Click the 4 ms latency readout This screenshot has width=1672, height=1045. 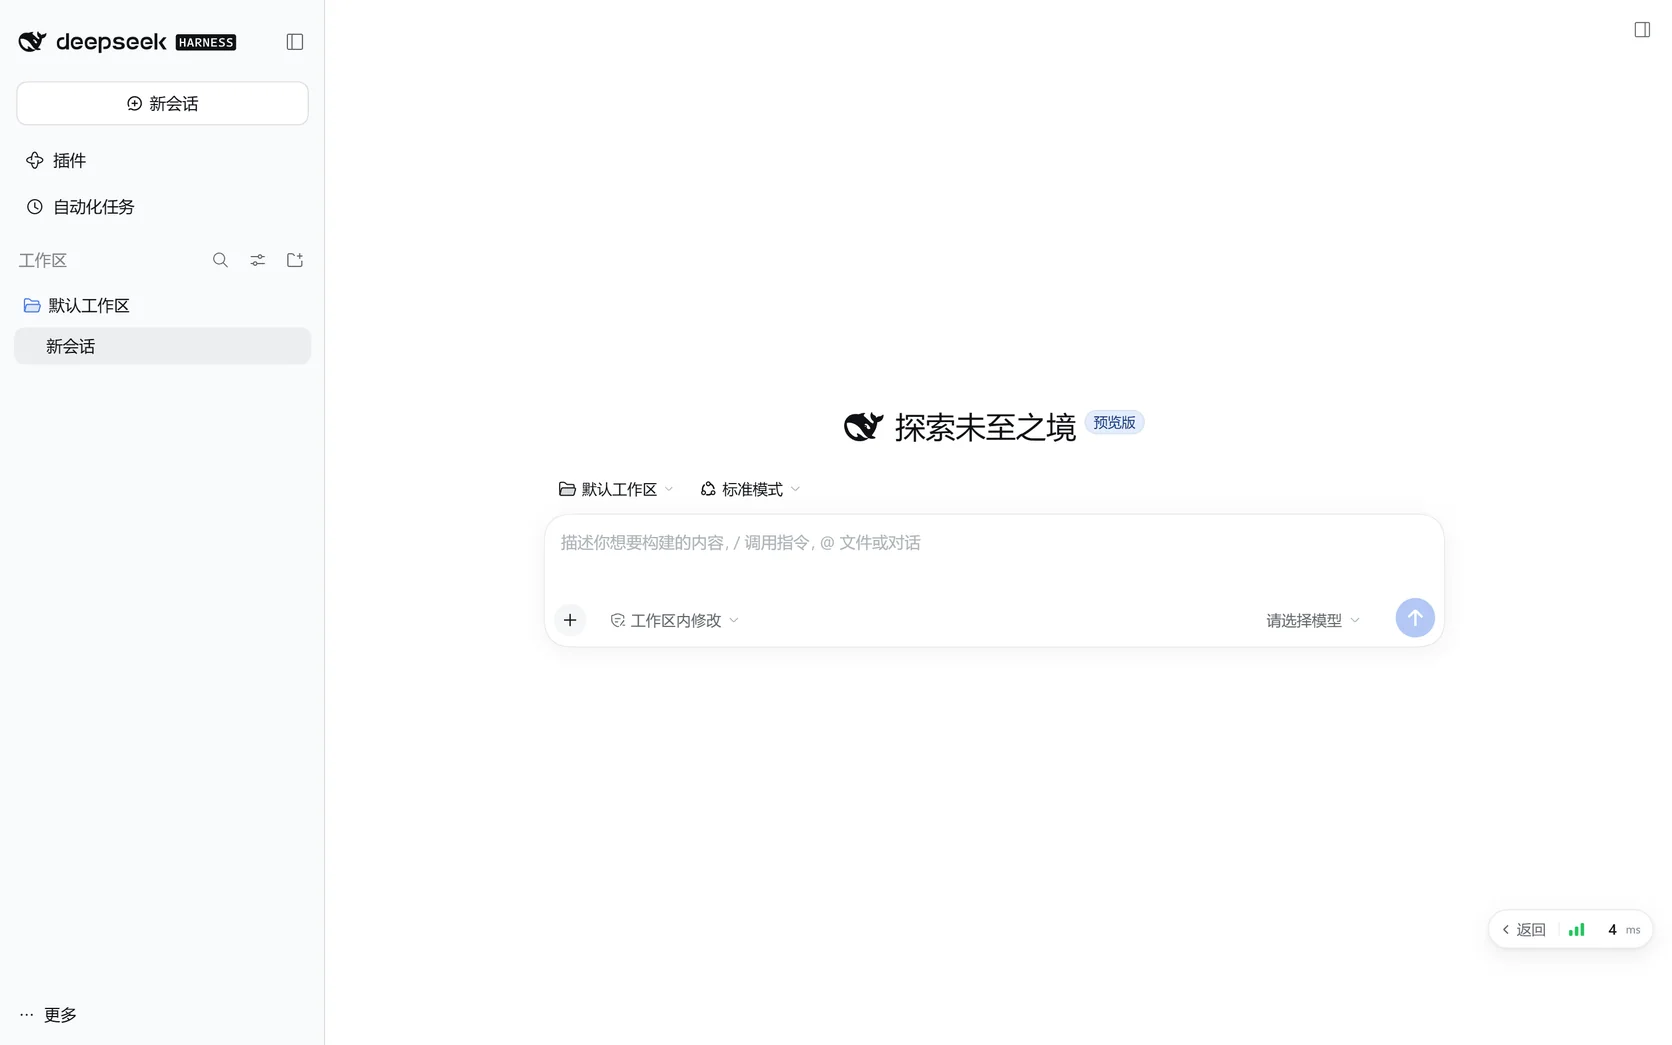[x=1624, y=930]
